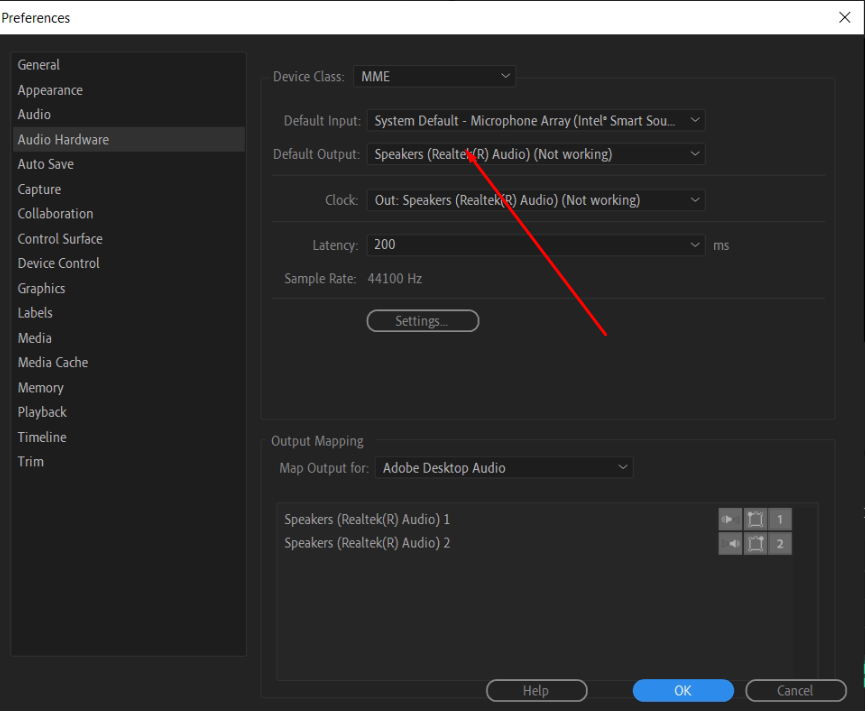Image resolution: width=865 pixels, height=711 pixels.
Task: Open the Map Output for dropdown
Action: [x=504, y=468]
